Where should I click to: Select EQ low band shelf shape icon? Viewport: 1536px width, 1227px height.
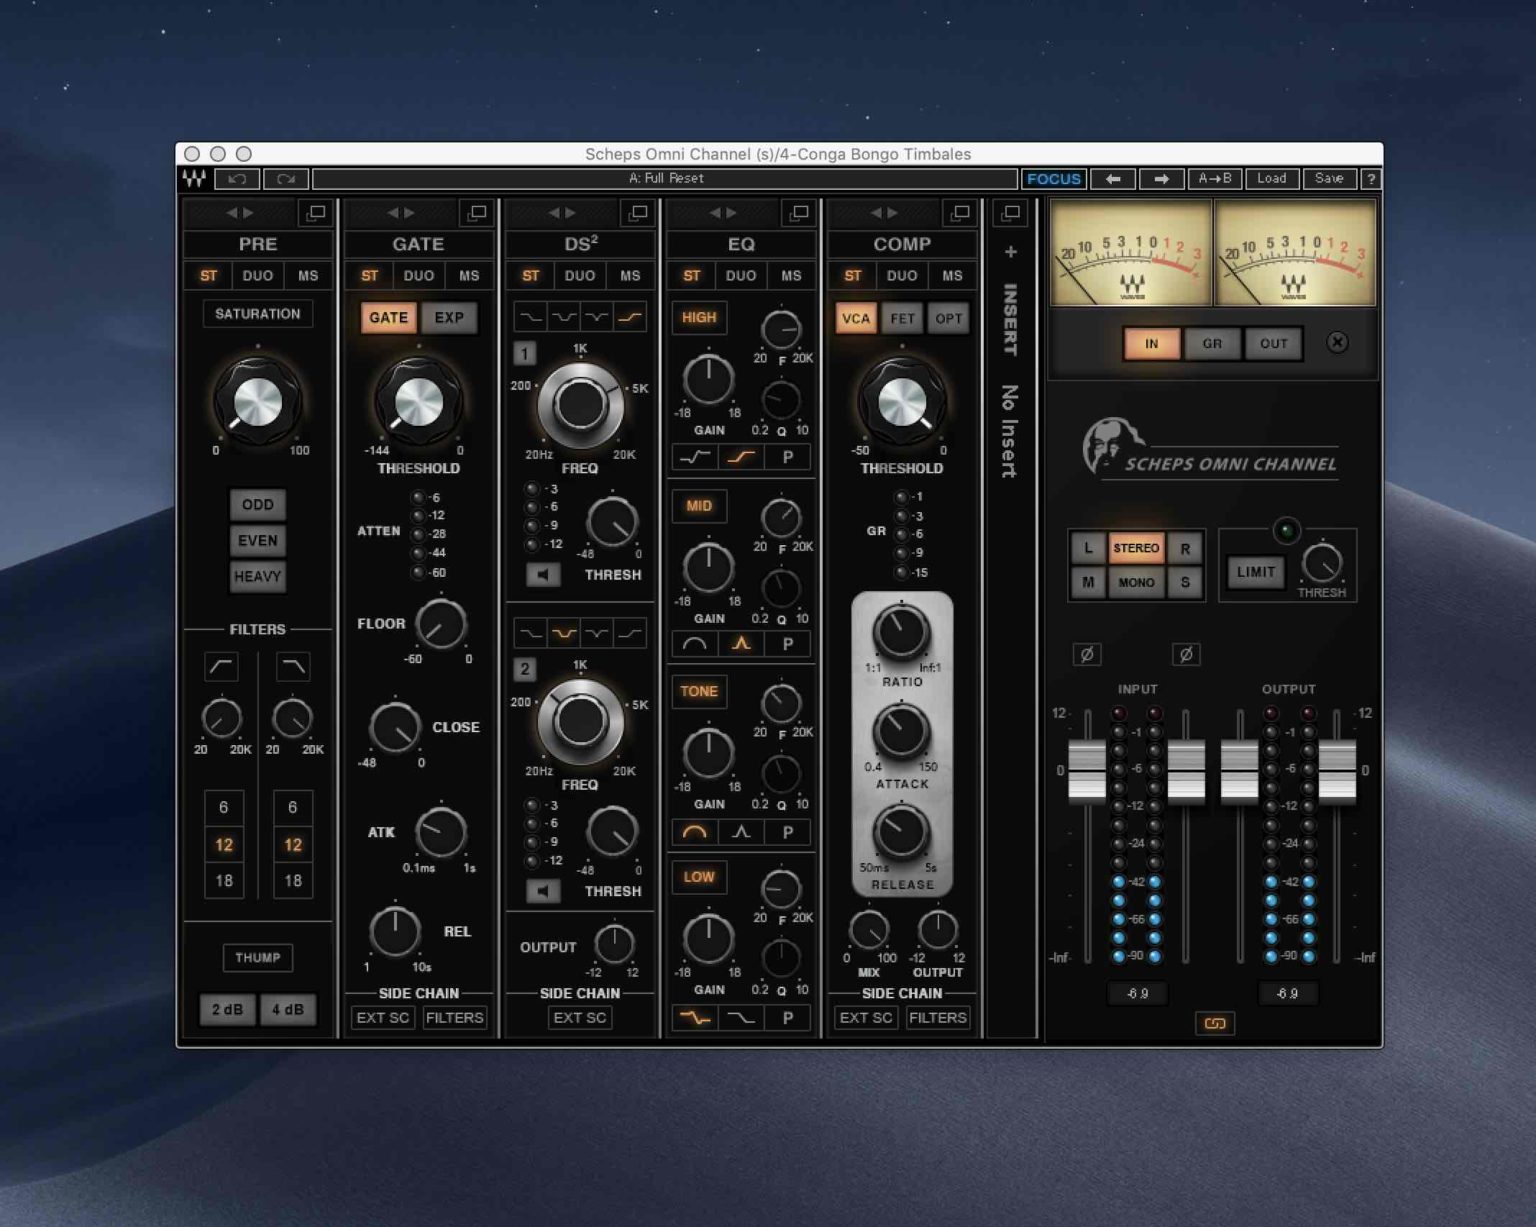pyautogui.click(x=741, y=1018)
